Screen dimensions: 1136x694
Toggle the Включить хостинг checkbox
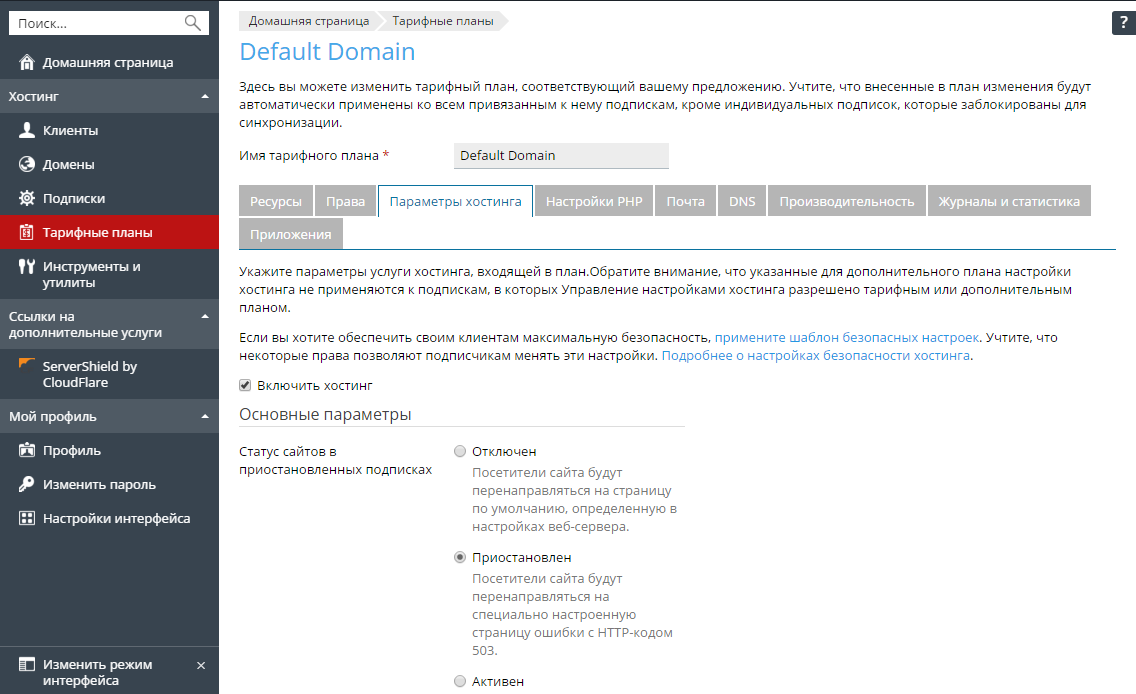245,385
